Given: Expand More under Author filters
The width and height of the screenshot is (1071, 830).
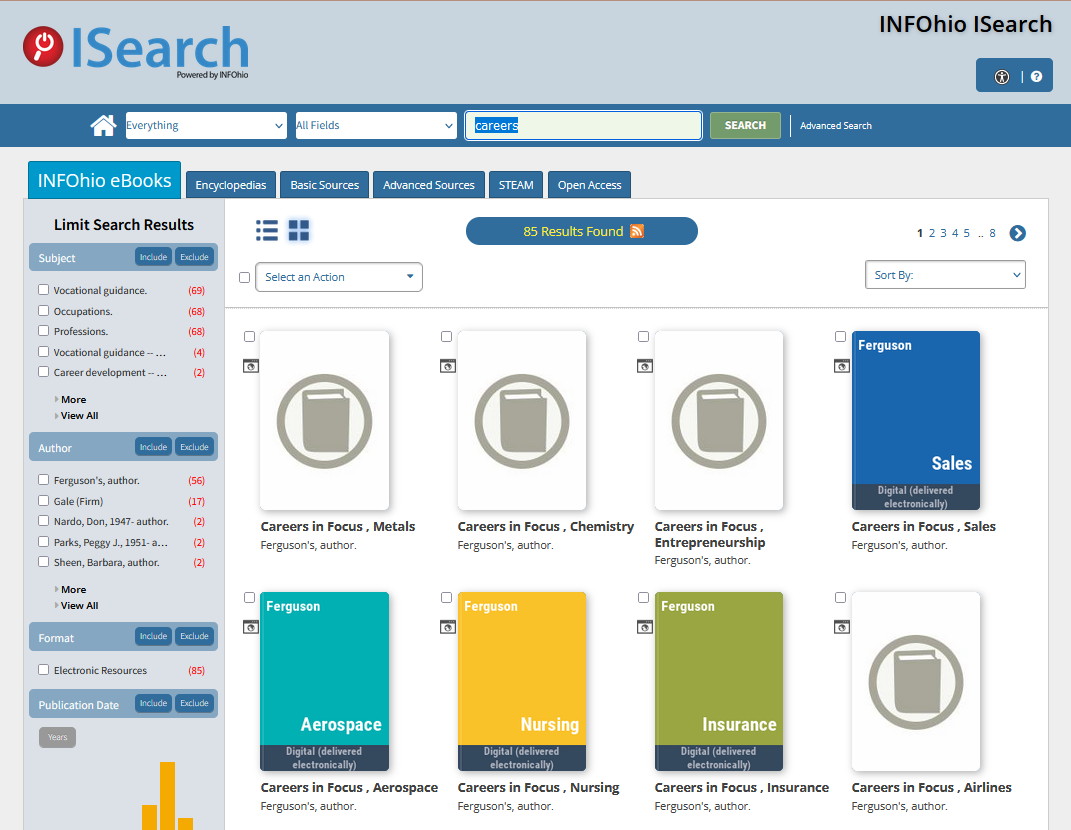Looking at the screenshot, I should pos(73,590).
